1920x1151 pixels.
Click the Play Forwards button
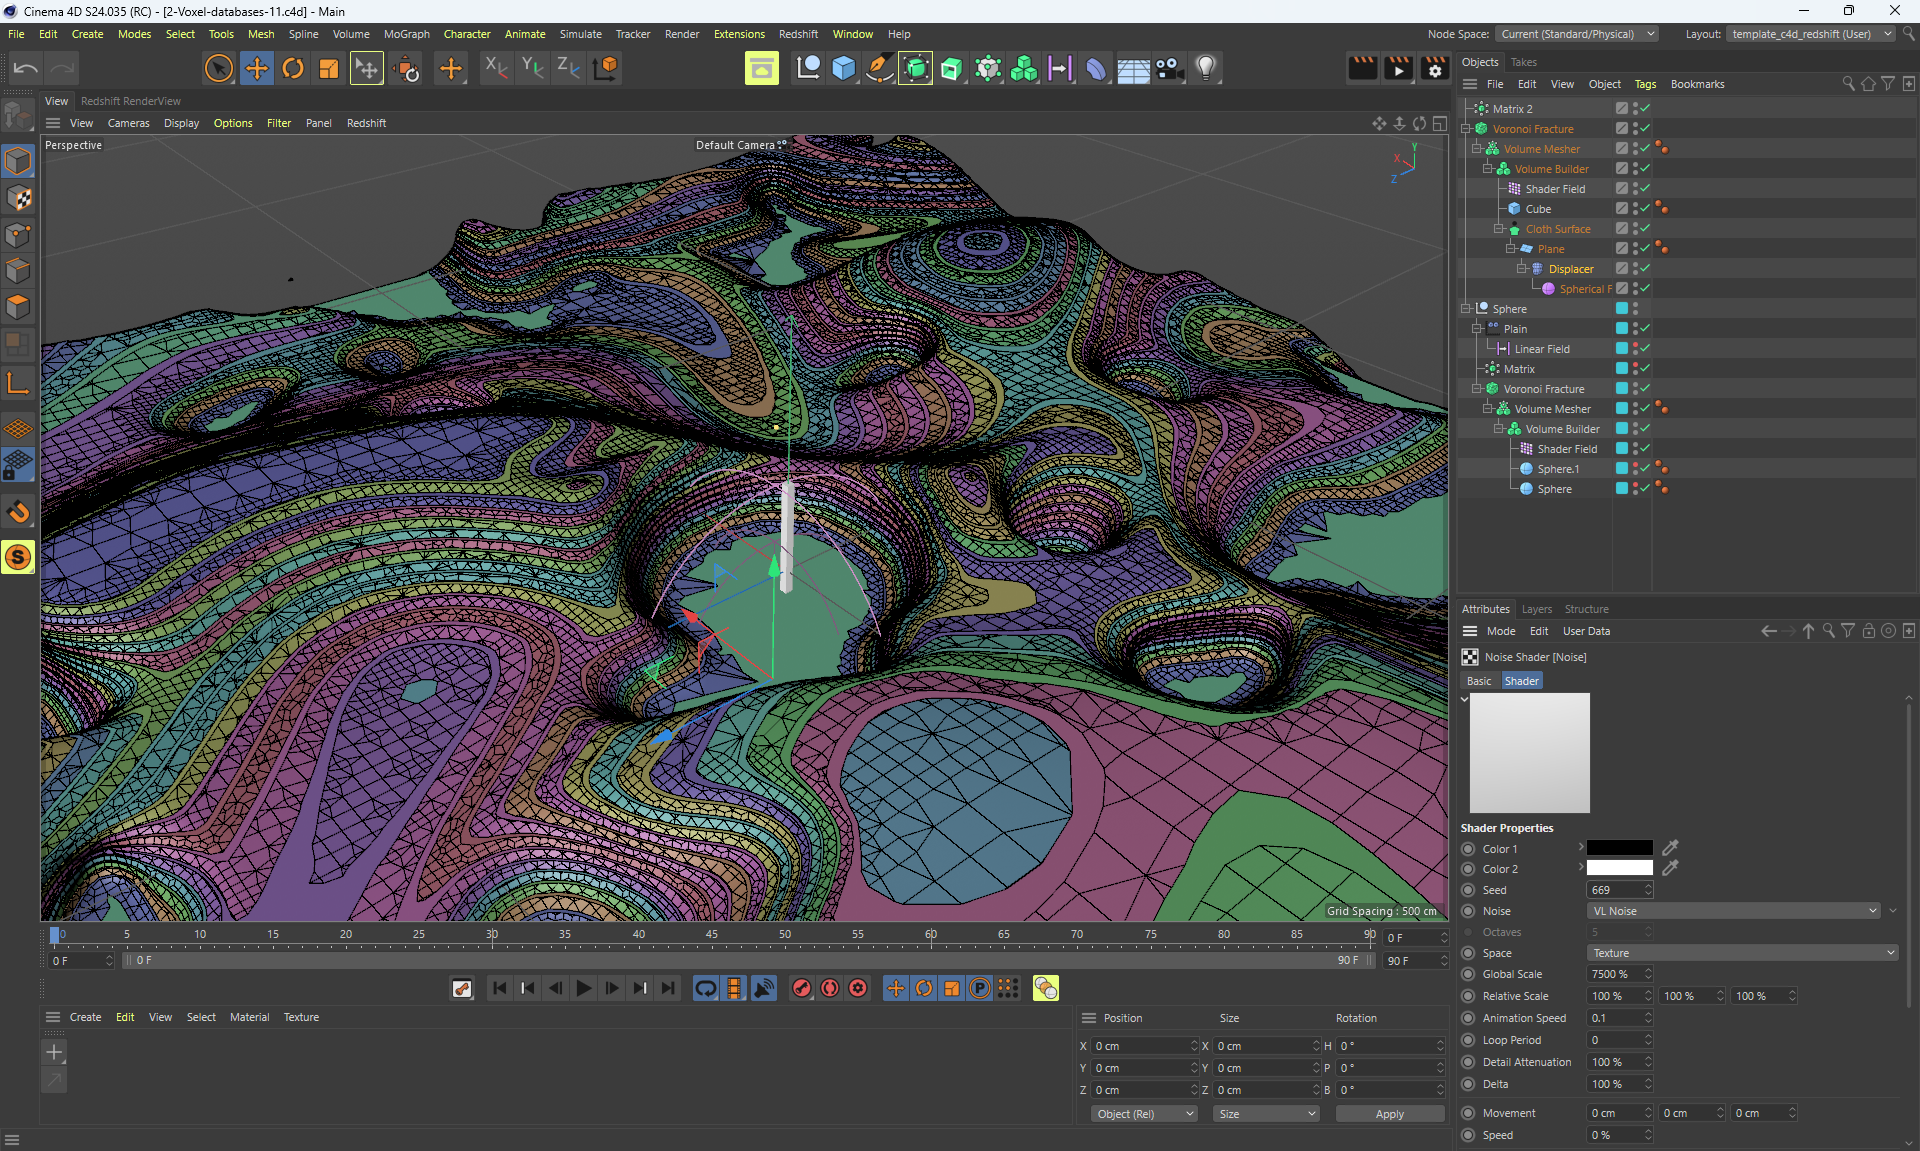[x=584, y=988]
